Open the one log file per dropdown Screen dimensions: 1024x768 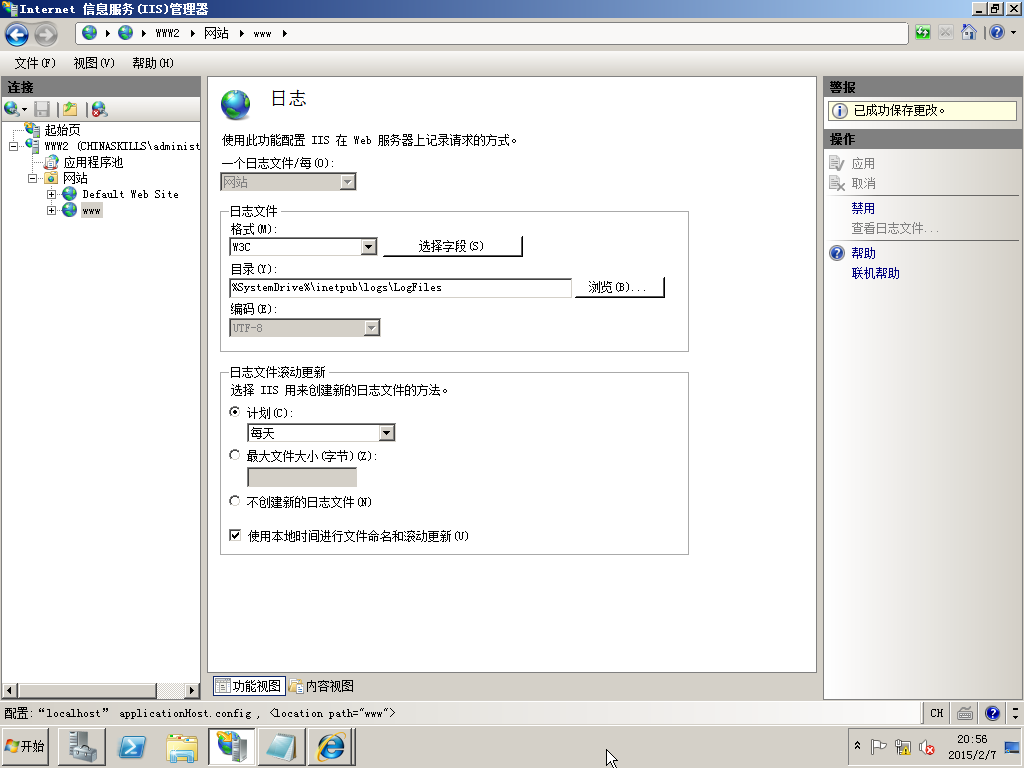[347, 182]
